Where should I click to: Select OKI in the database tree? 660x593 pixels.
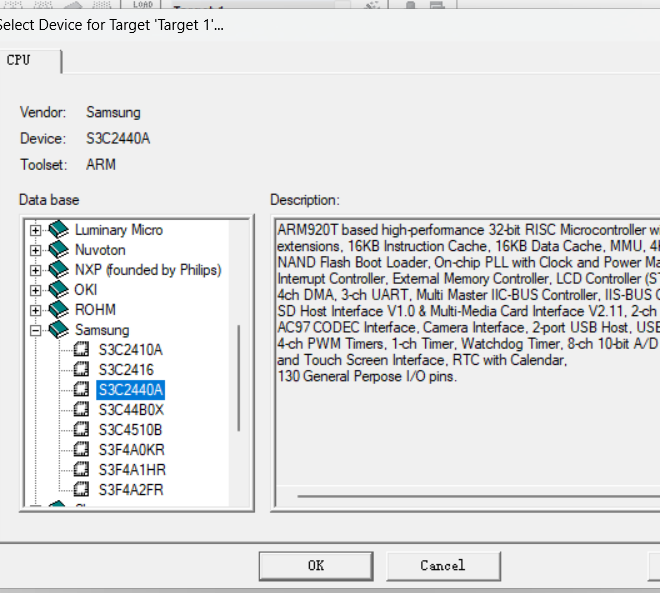(x=86, y=290)
